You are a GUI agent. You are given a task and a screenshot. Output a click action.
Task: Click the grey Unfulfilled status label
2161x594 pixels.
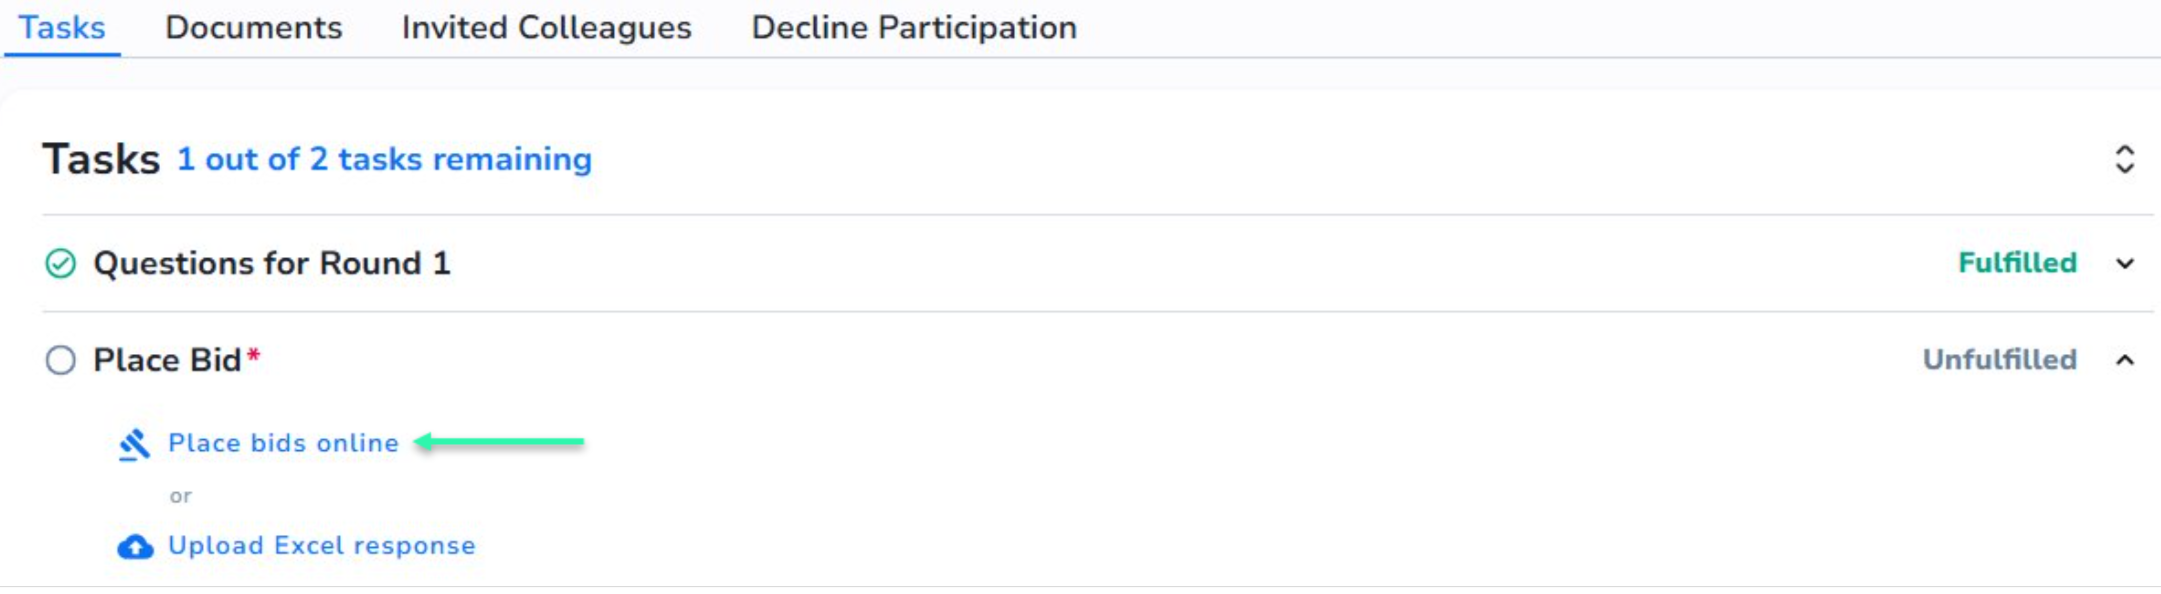pos(1999,360)
